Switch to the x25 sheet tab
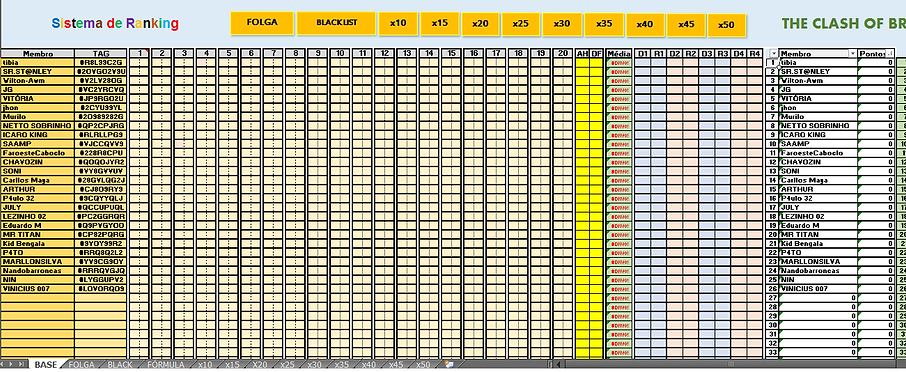 (287, 364)
